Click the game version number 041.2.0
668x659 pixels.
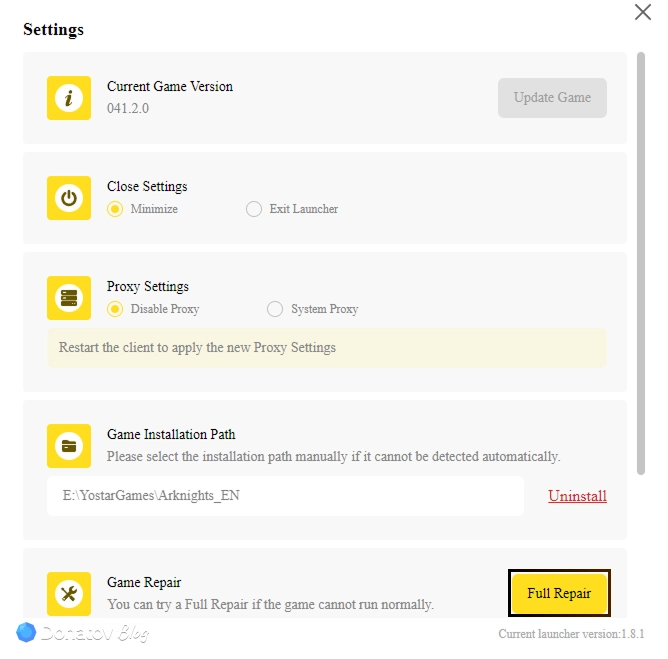point(128,108)
